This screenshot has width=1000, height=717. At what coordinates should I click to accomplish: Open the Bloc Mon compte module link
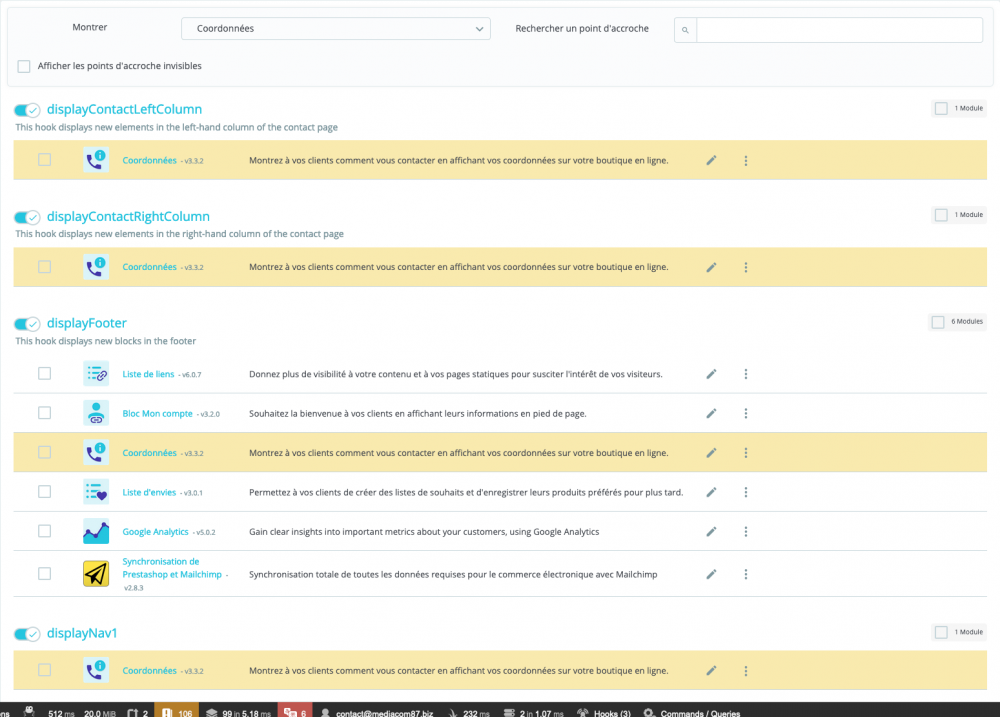[158, 413]
